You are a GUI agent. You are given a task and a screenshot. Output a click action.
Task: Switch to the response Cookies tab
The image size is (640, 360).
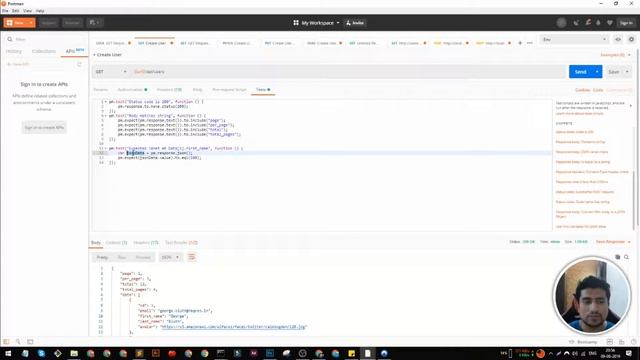tap(116, 242)
